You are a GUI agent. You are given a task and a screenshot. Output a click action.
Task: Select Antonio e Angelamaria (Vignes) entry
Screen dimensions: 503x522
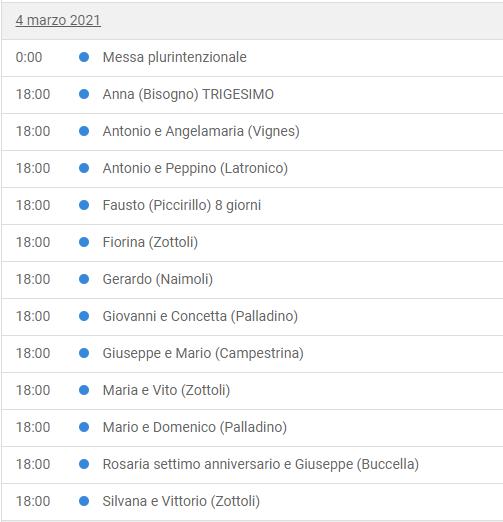[x=201, y=131]
